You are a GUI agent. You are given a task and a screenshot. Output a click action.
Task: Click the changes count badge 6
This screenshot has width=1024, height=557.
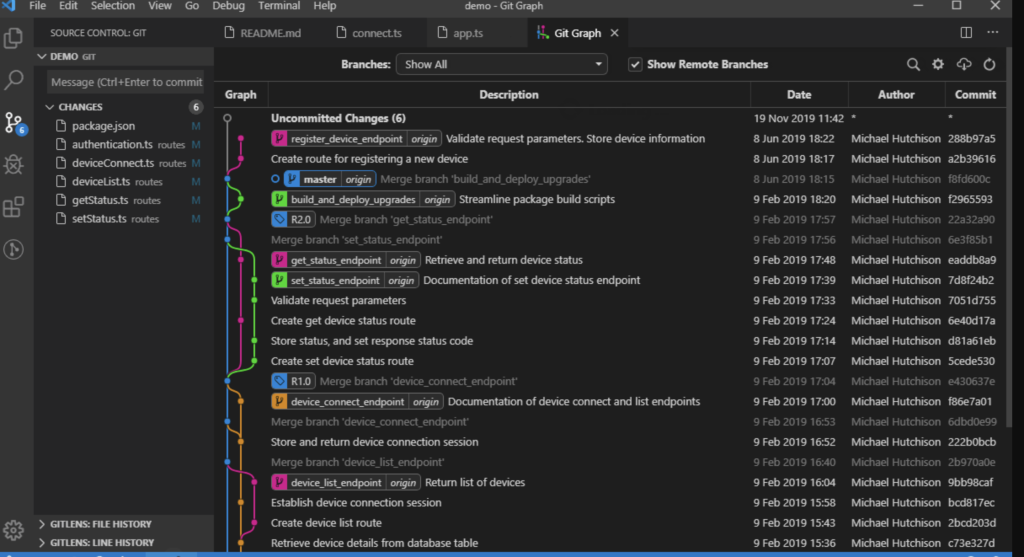point(195,106)
